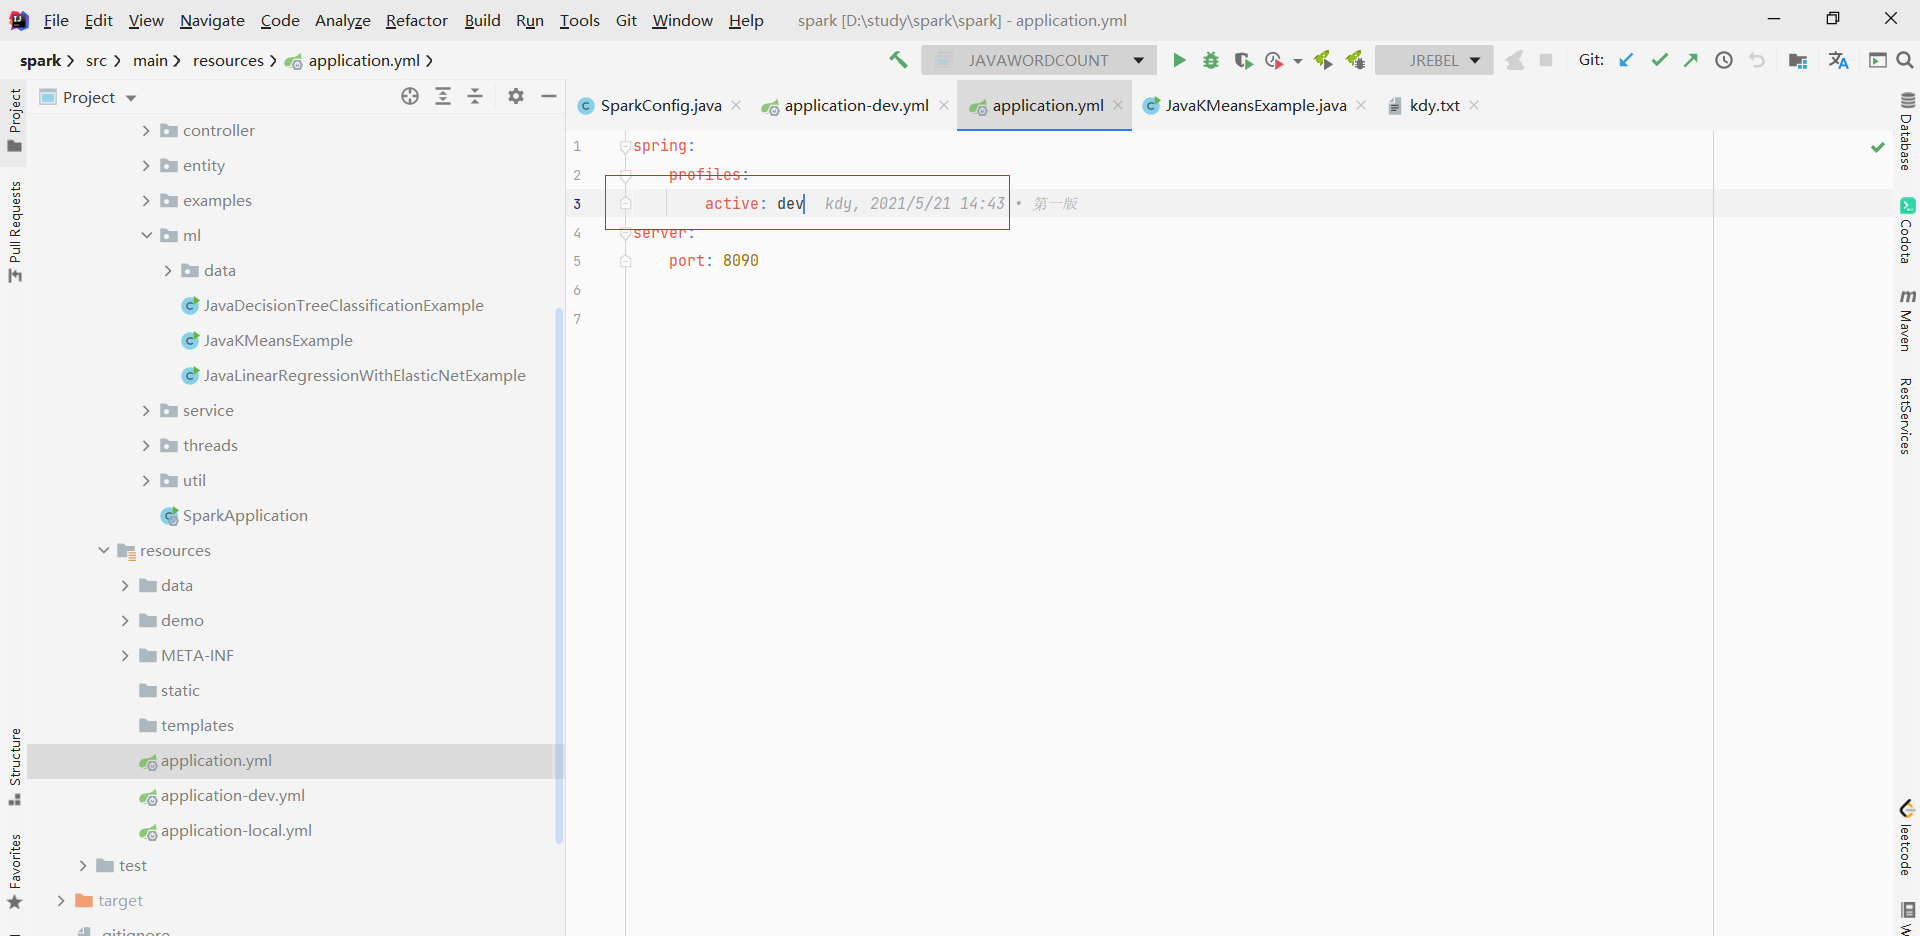The width and height of the screenshot is (1920, 936).
Task: Switch to SparkConfig.java tab
Action: (x=660, y=105)
